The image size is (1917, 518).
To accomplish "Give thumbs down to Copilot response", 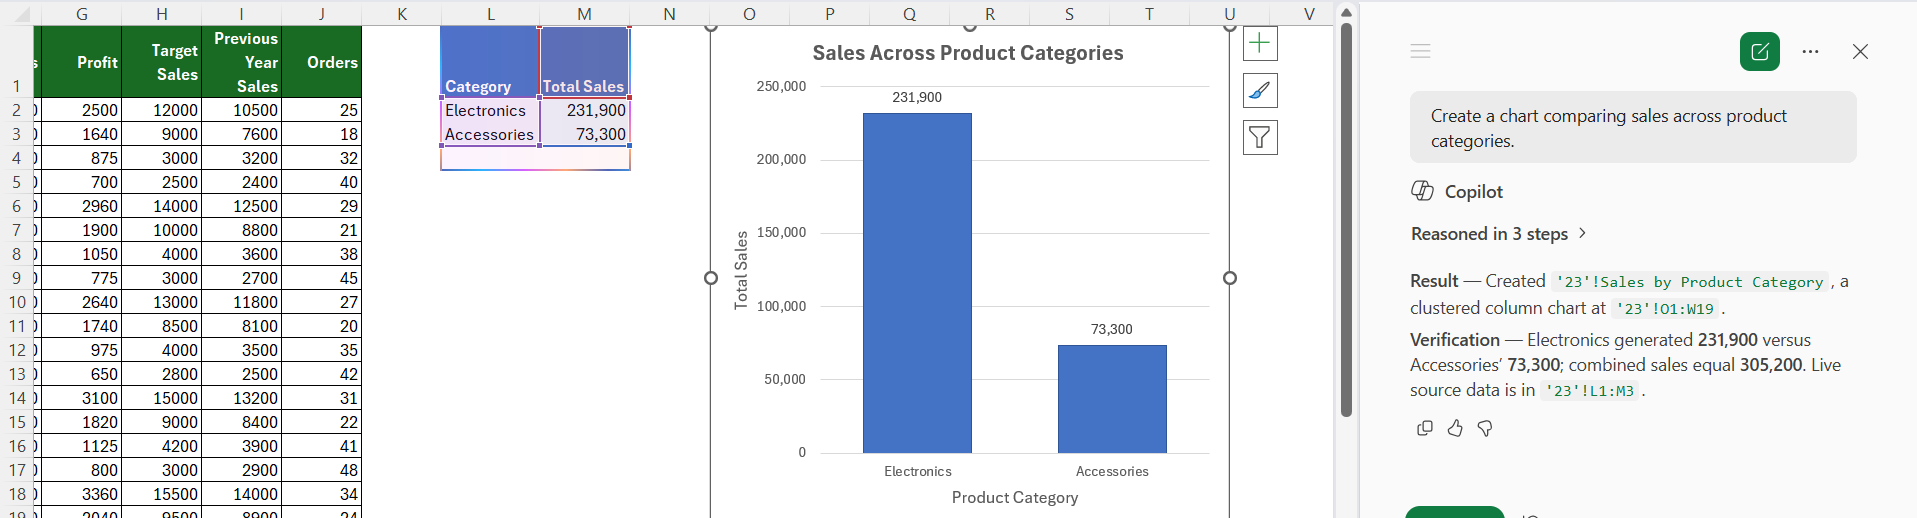I will [1485, 428].
